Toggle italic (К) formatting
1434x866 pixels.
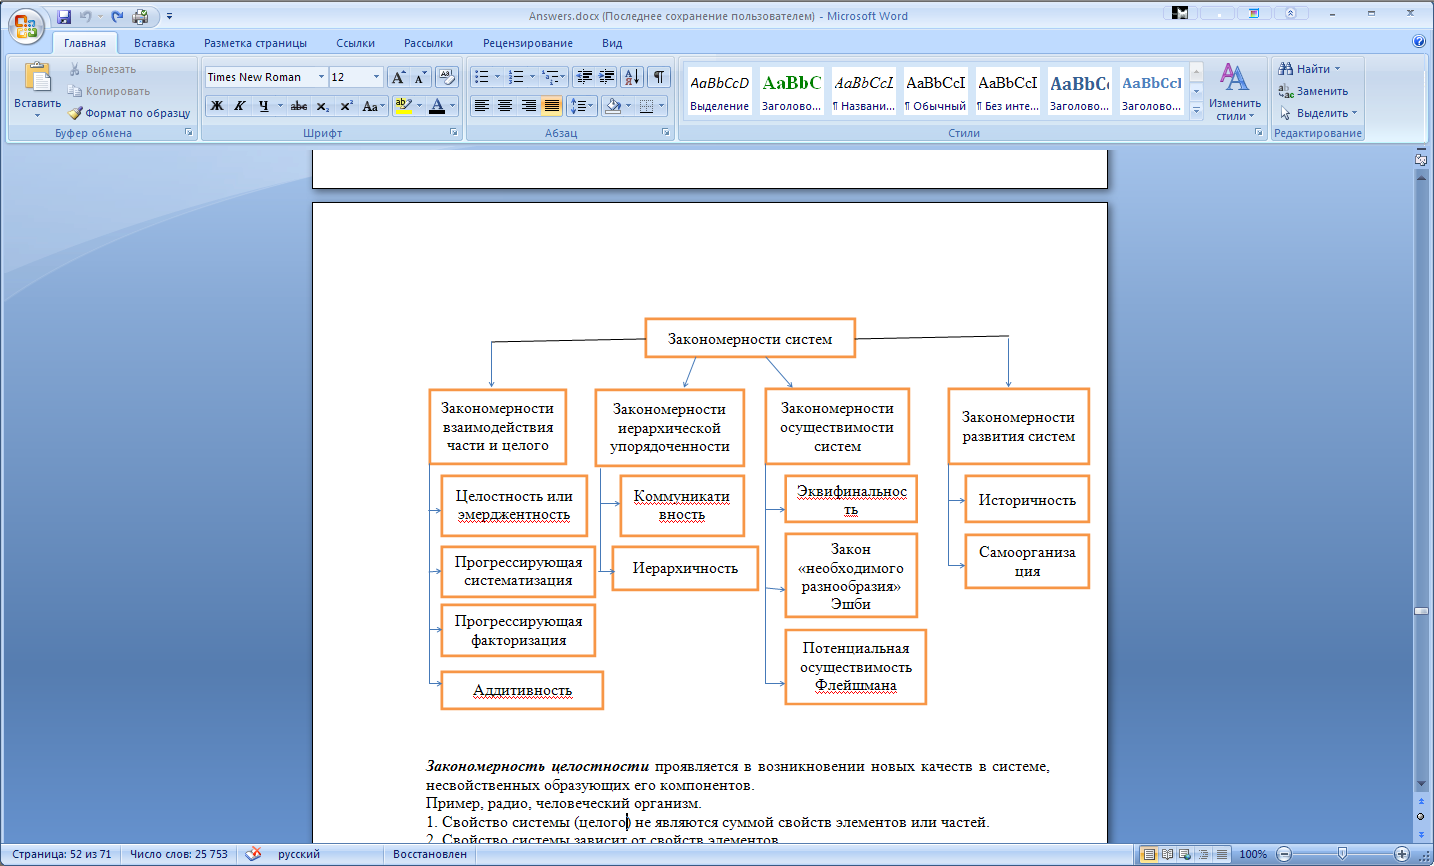tap(240, 106)
